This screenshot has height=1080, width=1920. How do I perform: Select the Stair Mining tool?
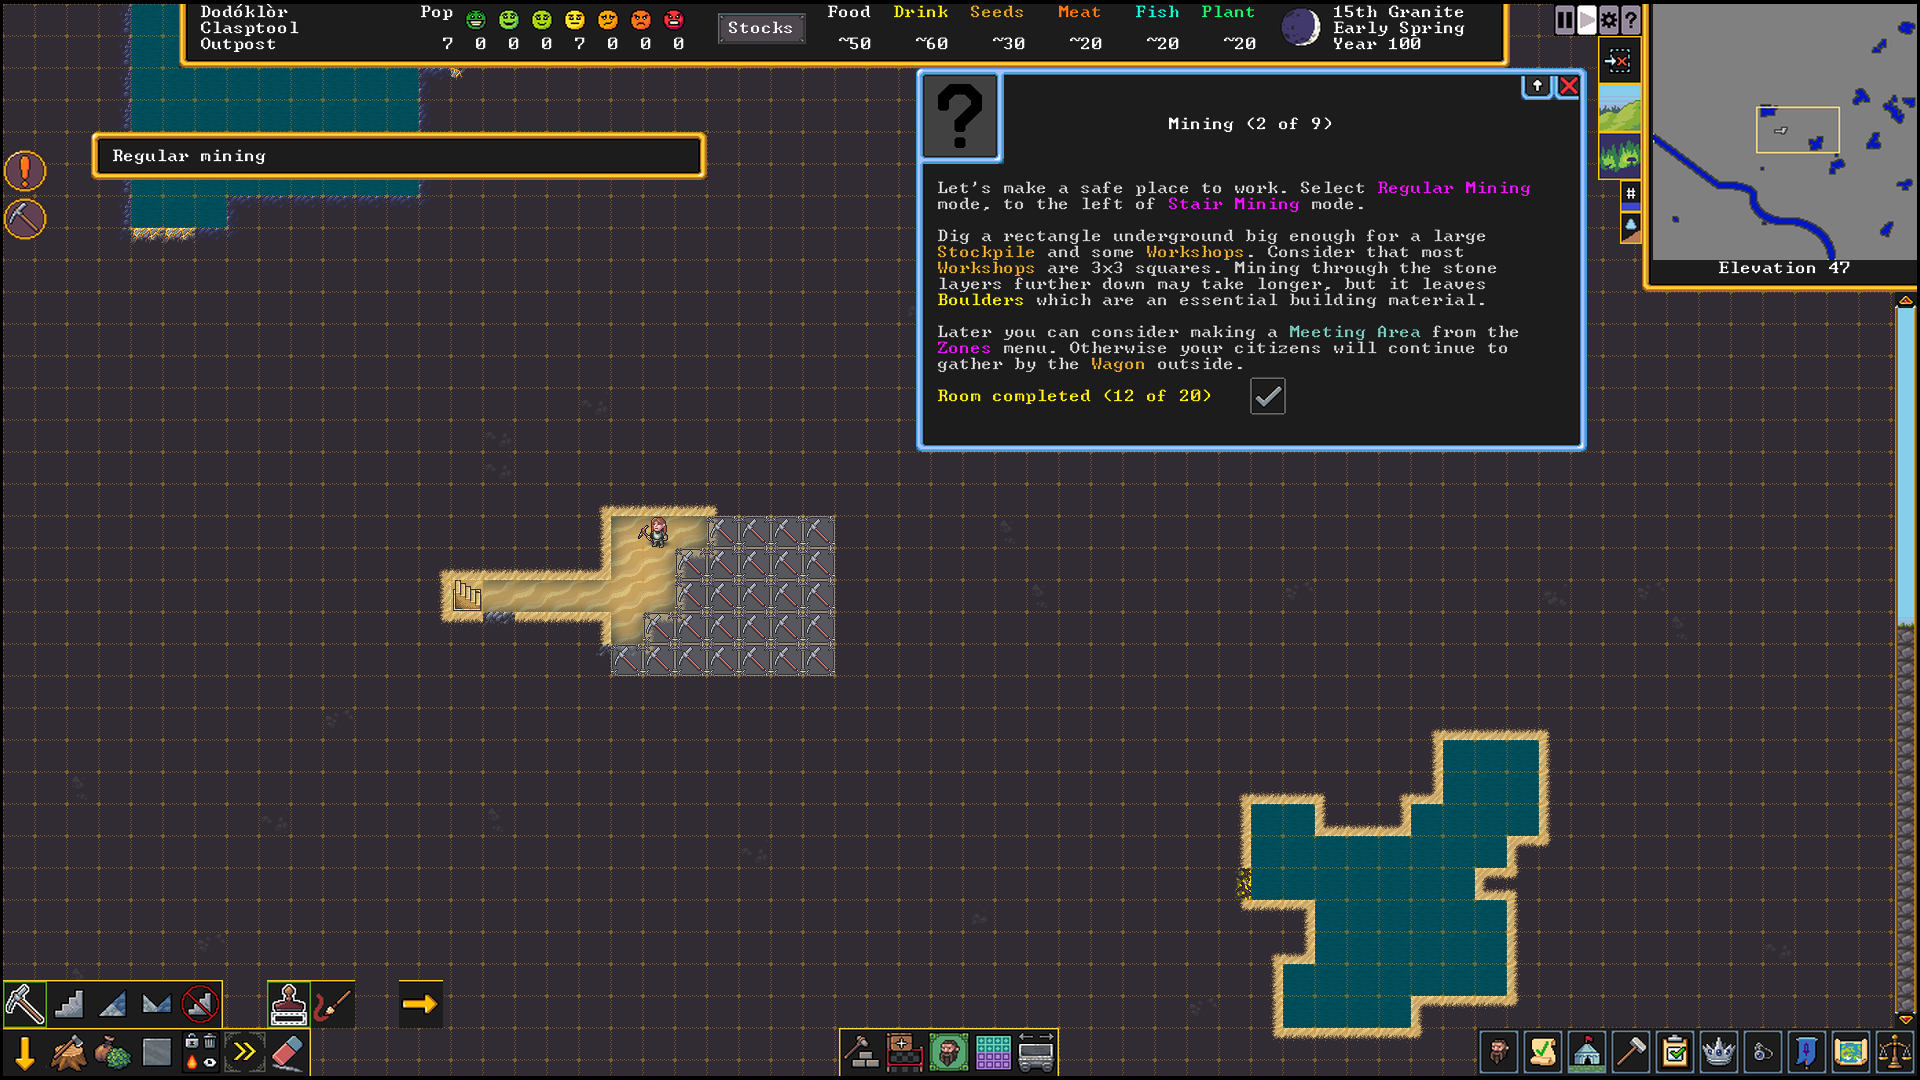tap(67, 1005)
